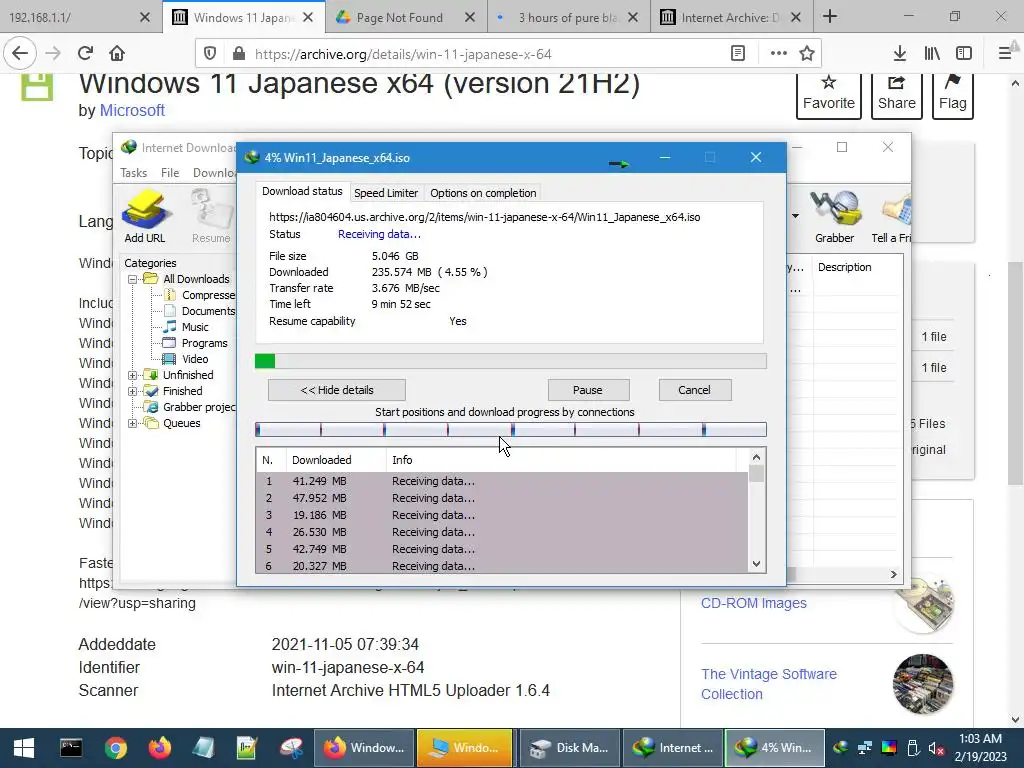Click the Hide details button
The height and width of the screenshot is (768, 1024).
(x=337, y=390)
